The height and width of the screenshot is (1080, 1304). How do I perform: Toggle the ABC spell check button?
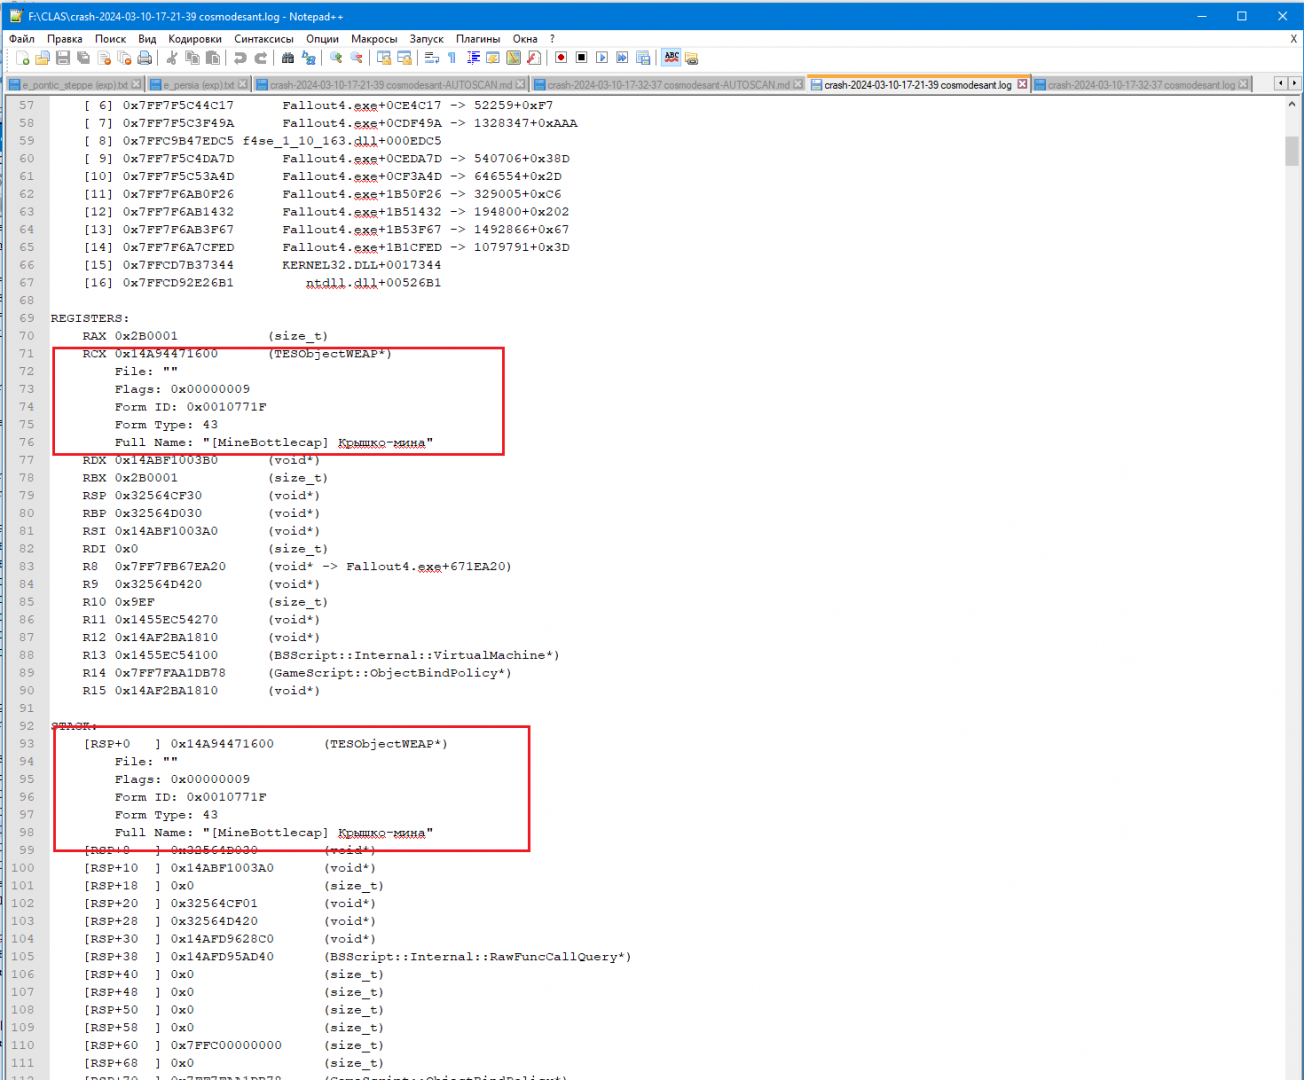pos(671,58)
